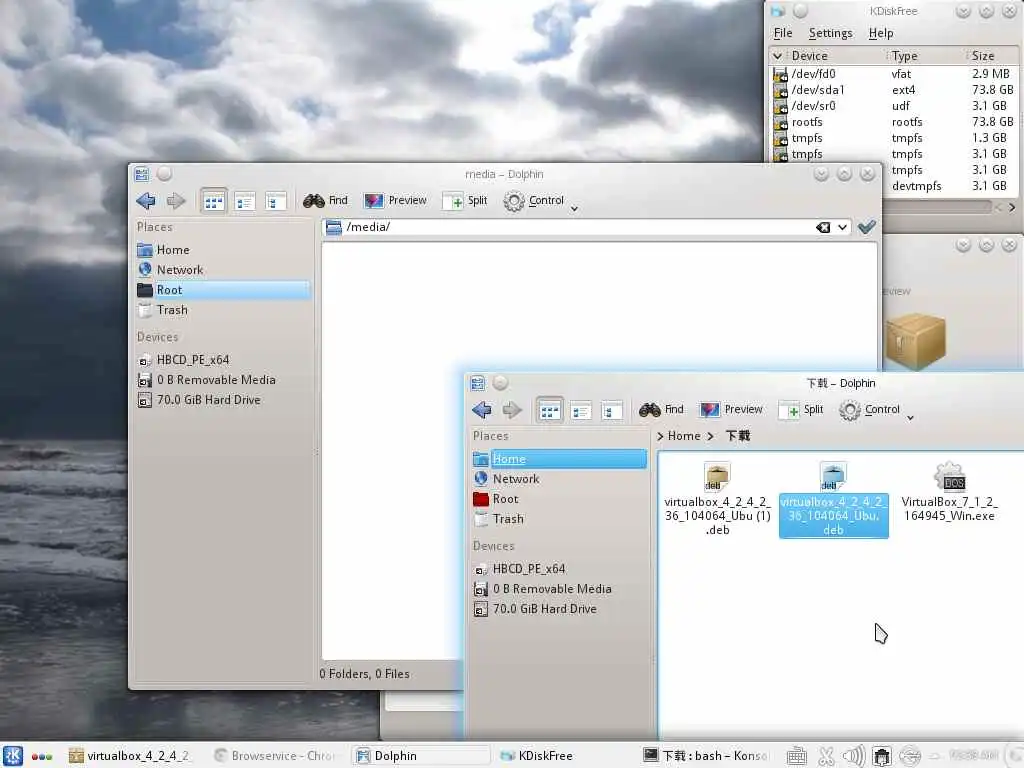Open KDE application launcher in taskbar
The image size is (1024, 768).
pyautogui.click(x=12, y=756)
